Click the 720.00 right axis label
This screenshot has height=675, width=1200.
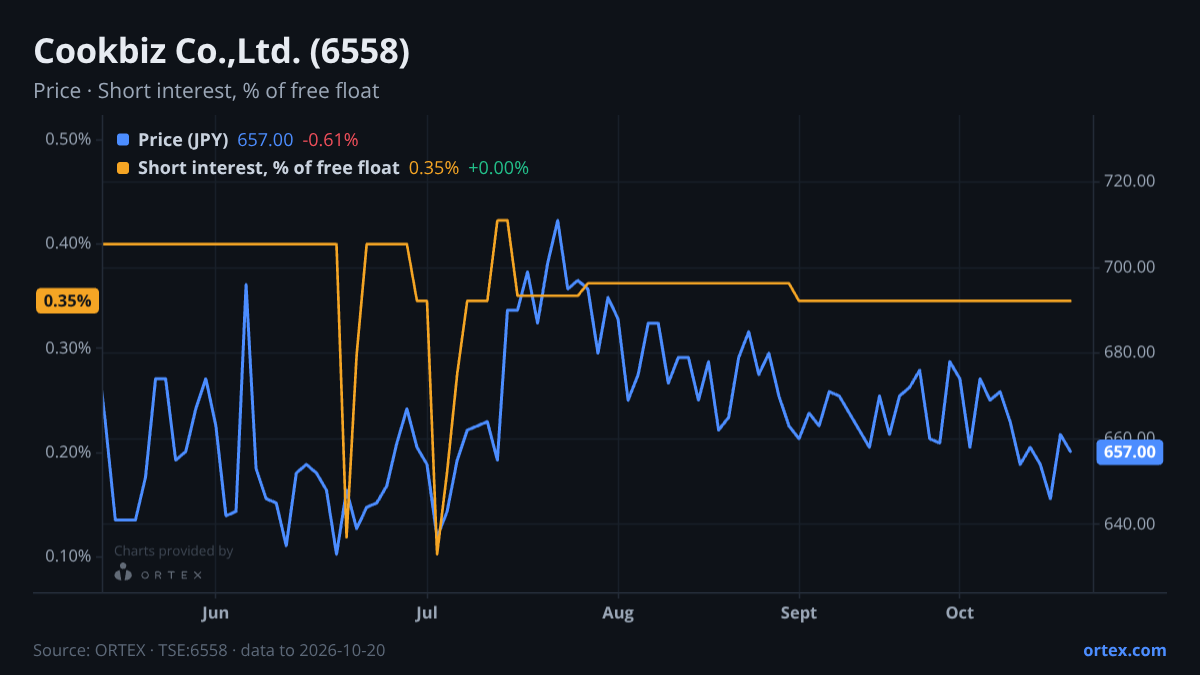coord(1130,181)
